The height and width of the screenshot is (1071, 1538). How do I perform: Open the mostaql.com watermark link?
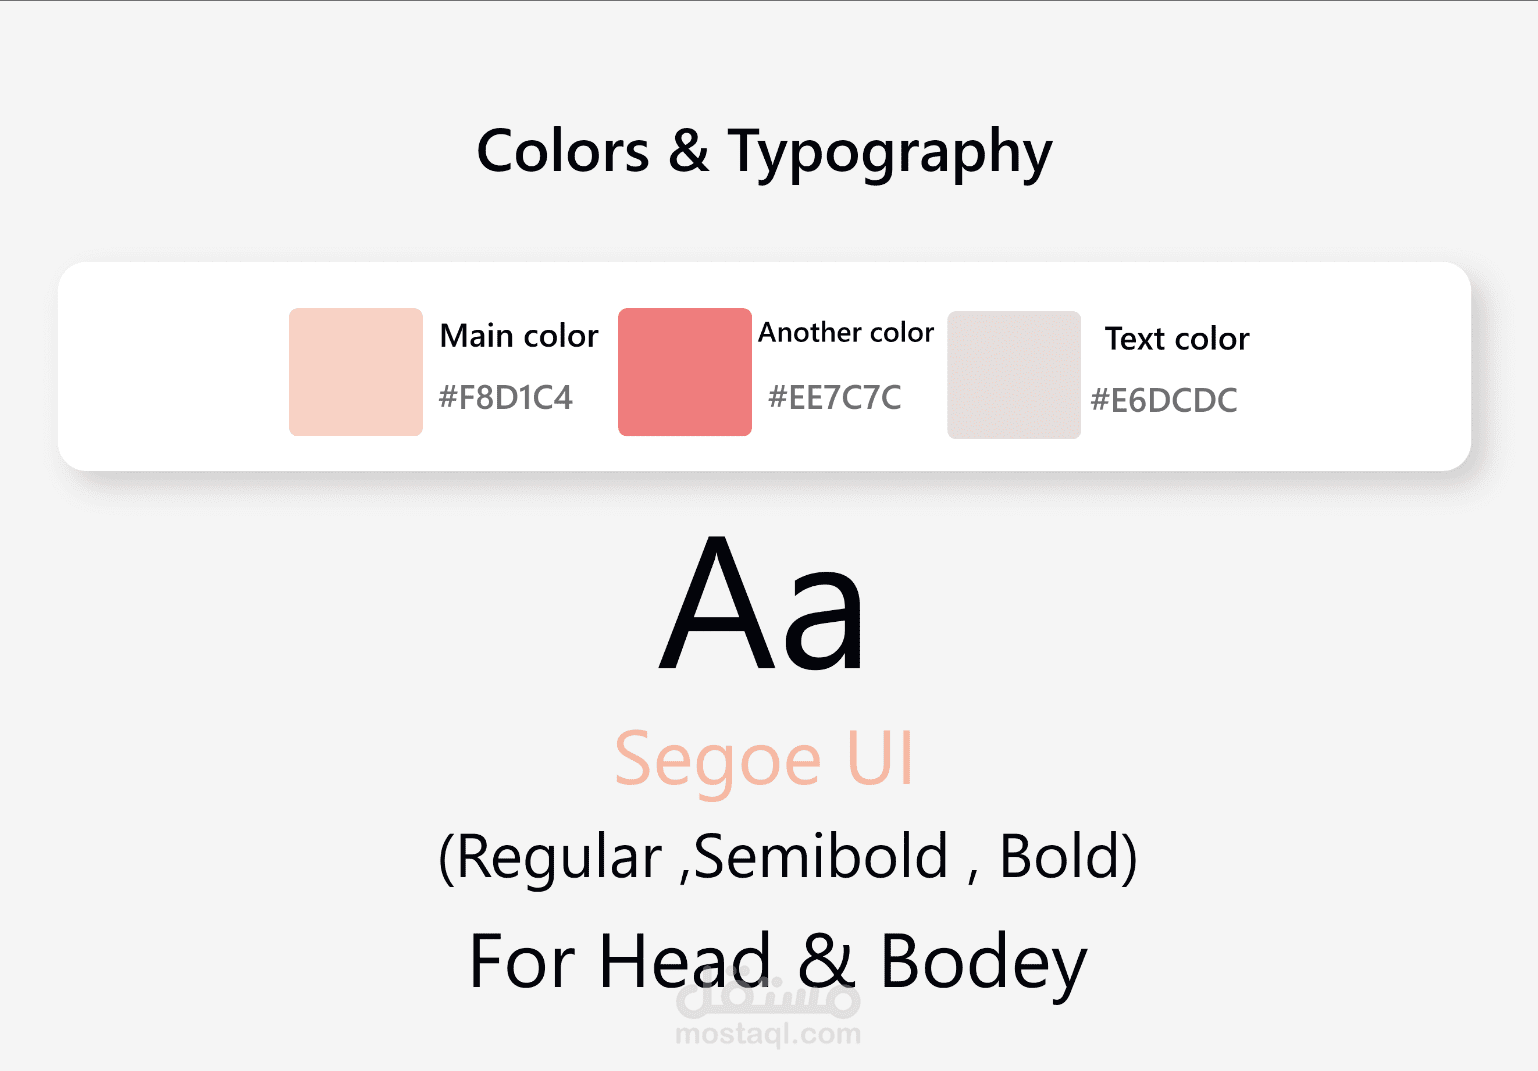(x=768, y=1034)
